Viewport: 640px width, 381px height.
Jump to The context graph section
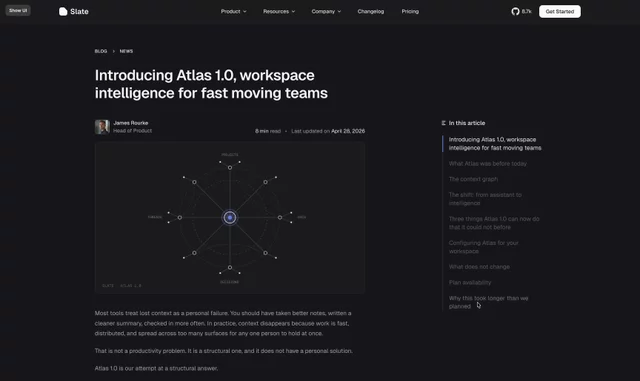pos(473,179)
